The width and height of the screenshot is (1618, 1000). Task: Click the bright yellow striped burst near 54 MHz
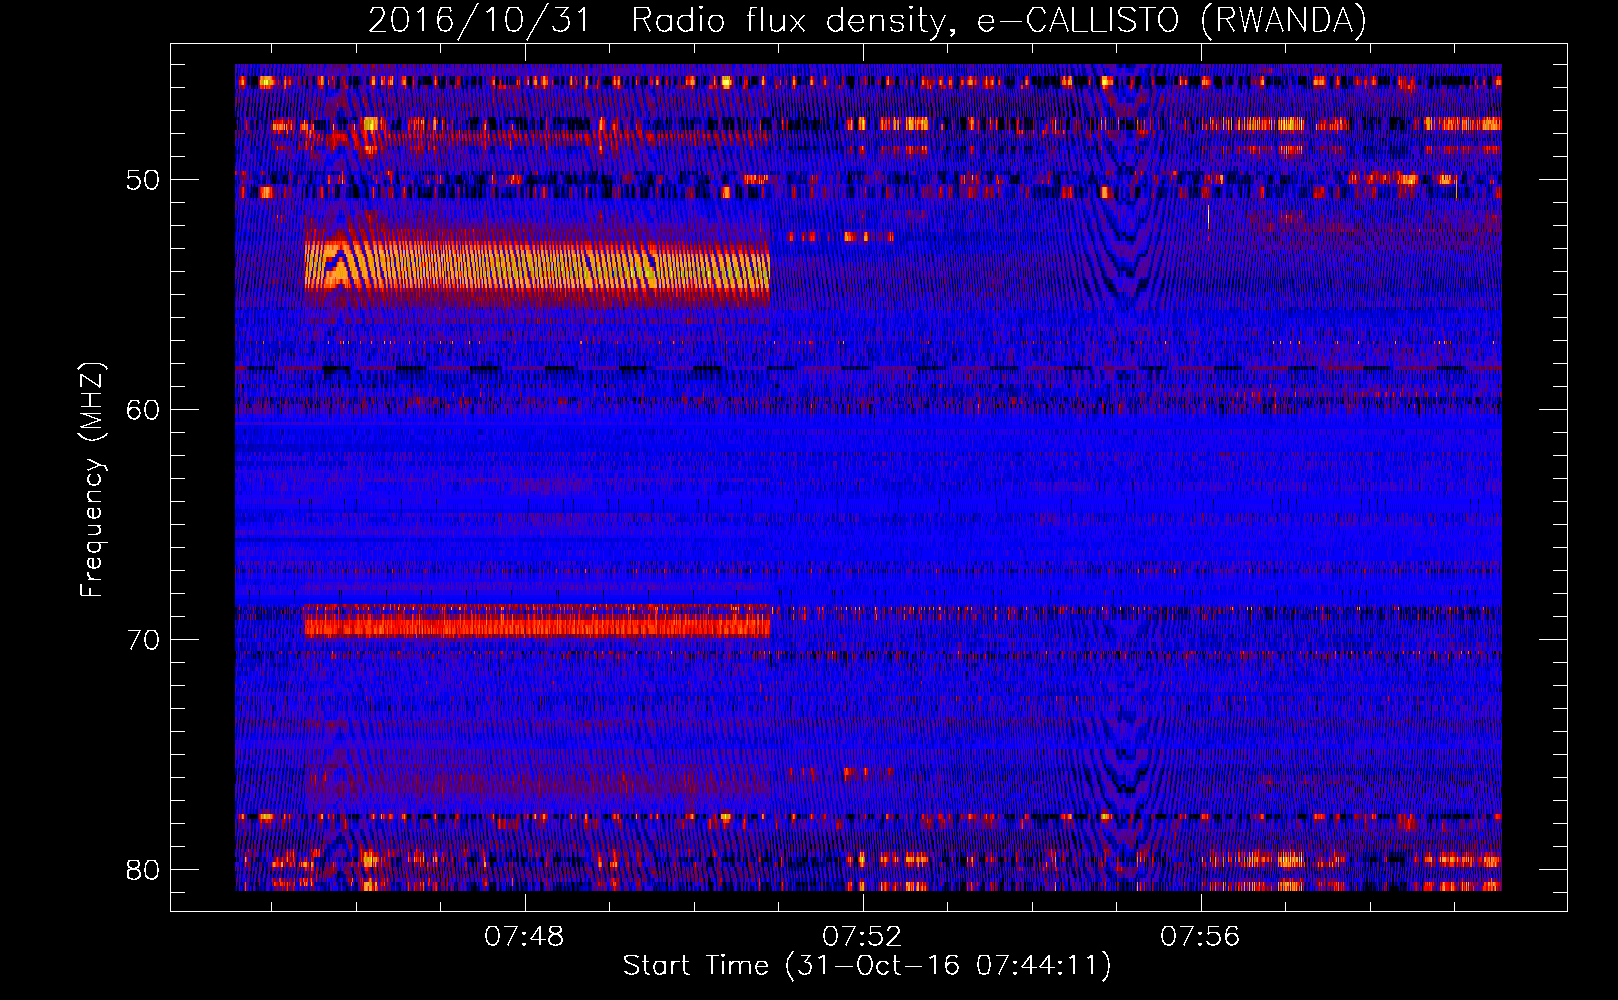537,266
